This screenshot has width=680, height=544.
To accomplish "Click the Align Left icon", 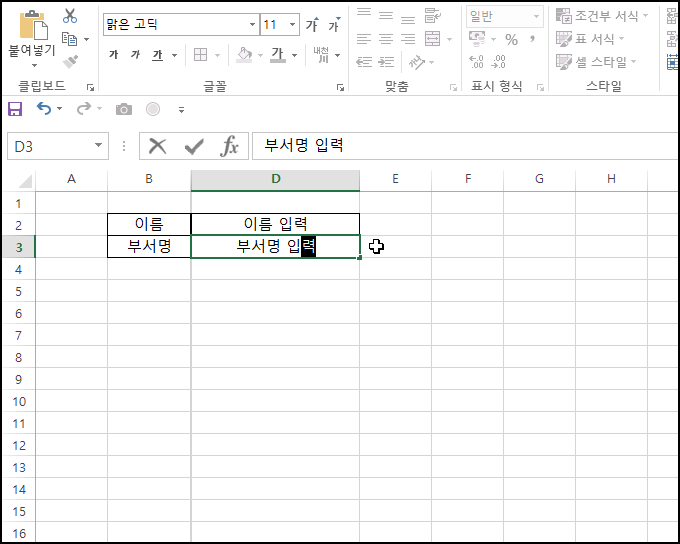I will click(x=364, y=39).
